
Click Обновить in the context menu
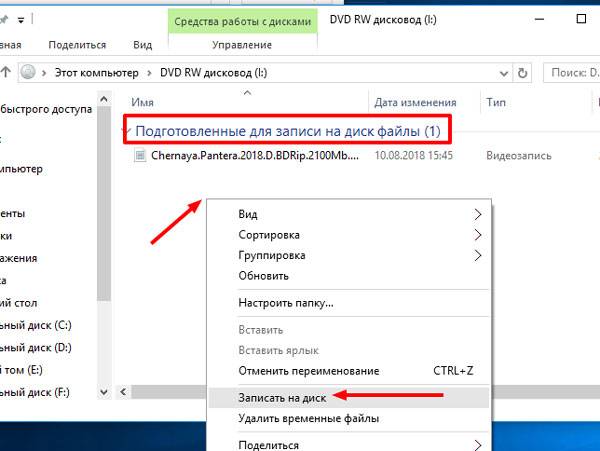264,276
